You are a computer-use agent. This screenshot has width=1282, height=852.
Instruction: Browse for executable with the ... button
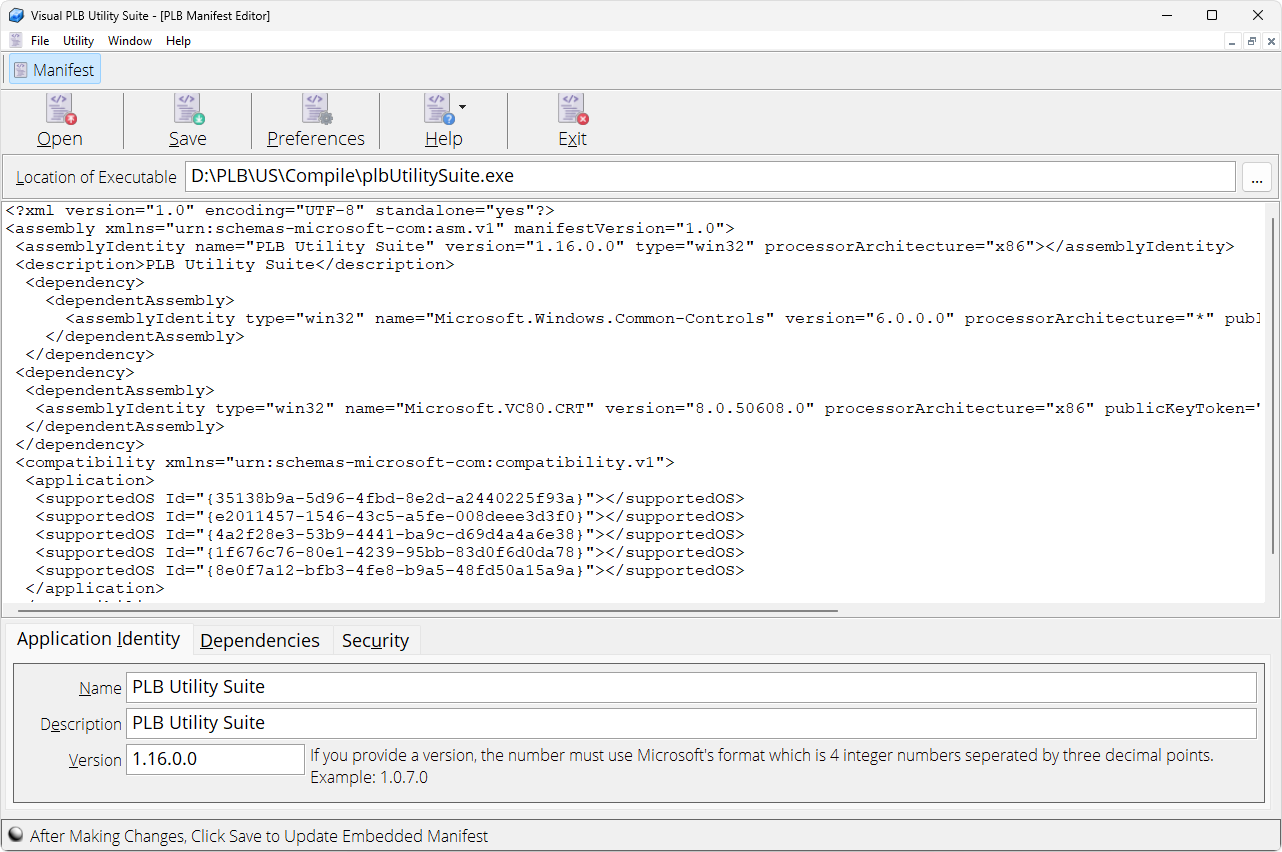(x=1257, y=177)
